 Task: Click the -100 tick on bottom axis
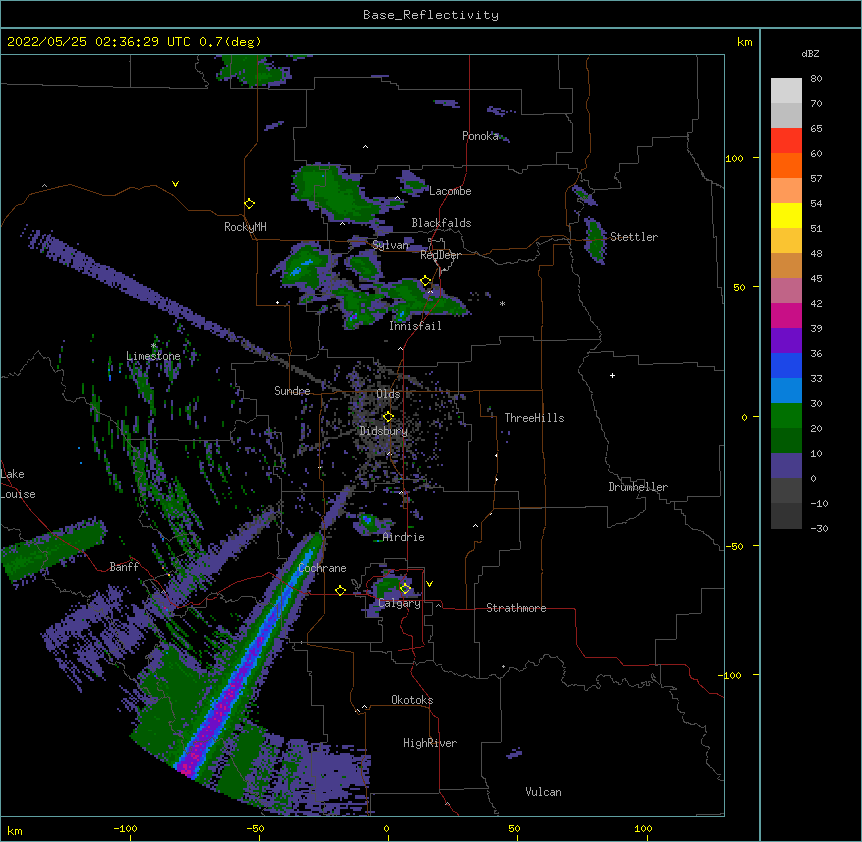click(125, 828)
